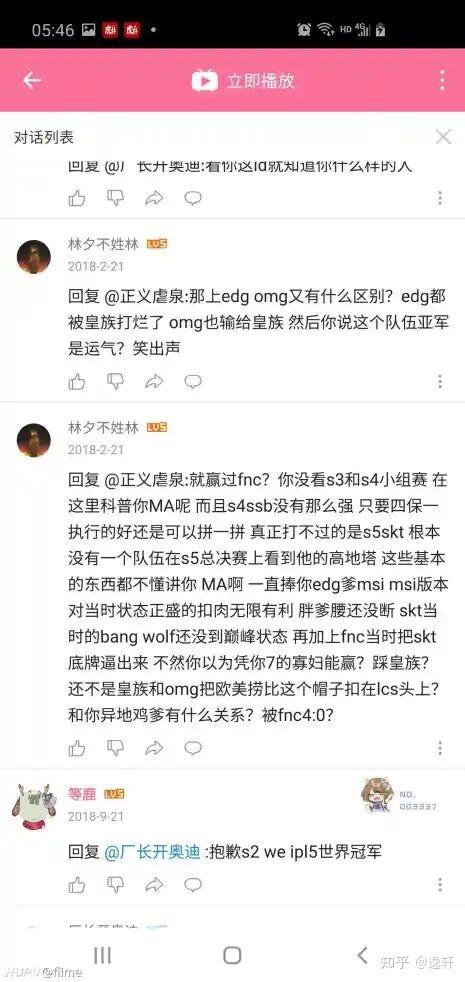Go back with the header arrow
465x982 pixels.
tap(31, 81)
